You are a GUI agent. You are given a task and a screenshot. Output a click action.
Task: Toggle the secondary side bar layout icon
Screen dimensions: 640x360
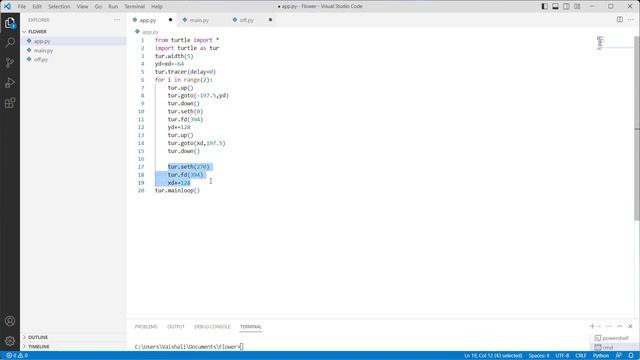567,7
